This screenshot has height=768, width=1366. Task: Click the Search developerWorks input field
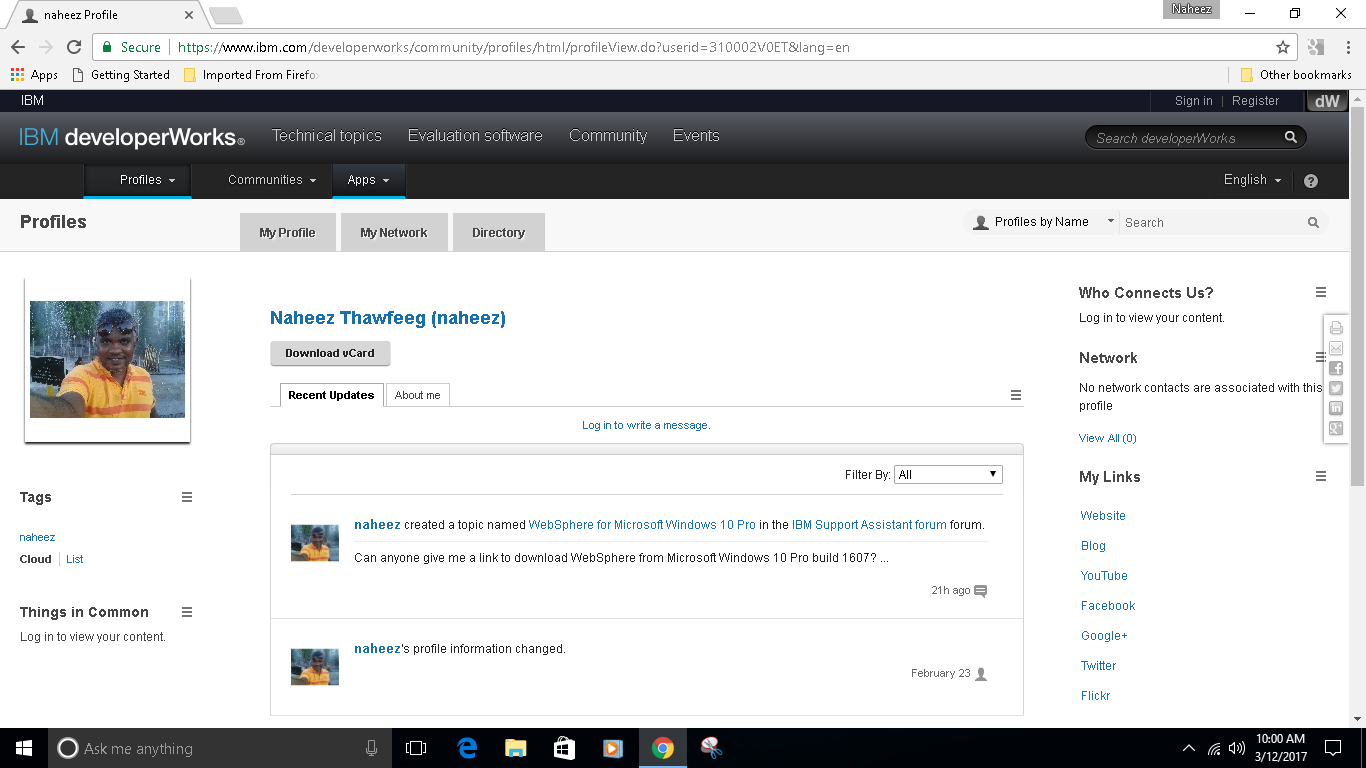(x=1186, y=138)
